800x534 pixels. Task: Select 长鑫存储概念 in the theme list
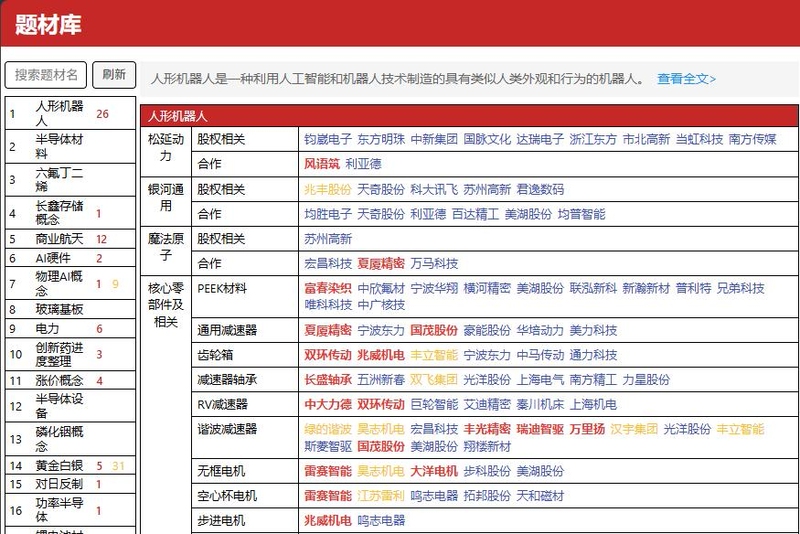(x=70, y=213)
